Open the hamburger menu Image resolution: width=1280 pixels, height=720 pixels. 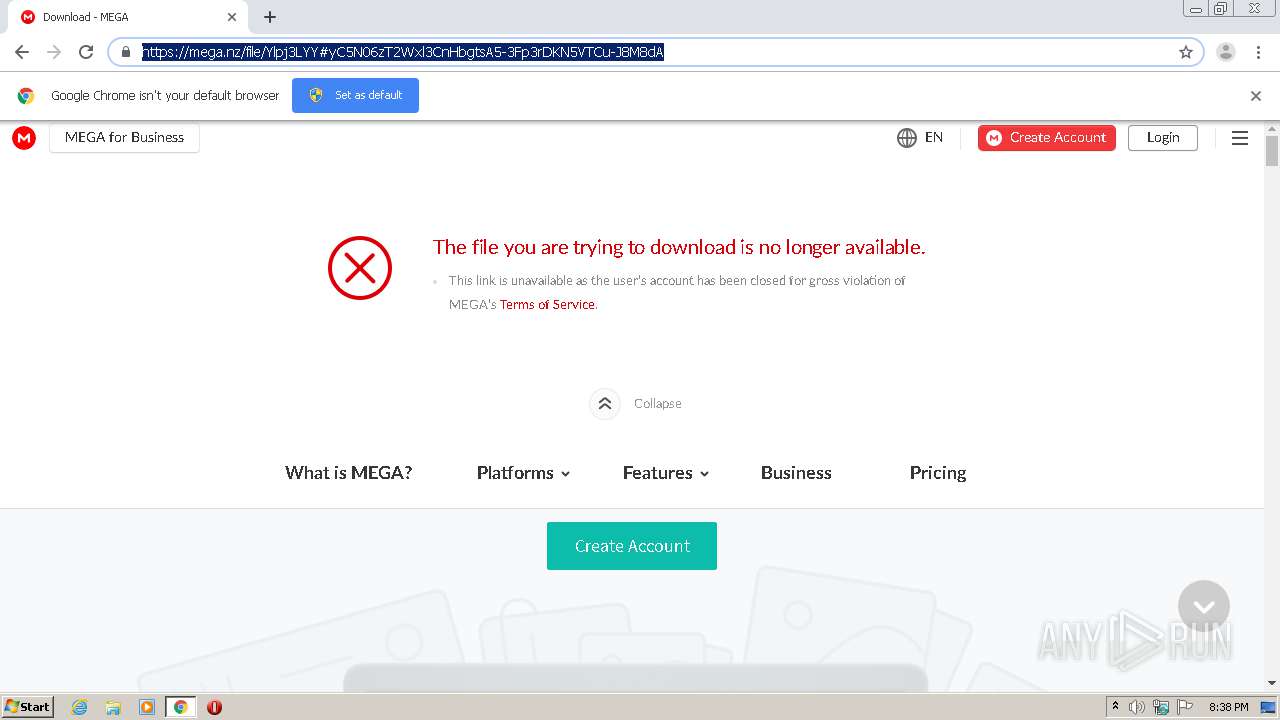1240,138
